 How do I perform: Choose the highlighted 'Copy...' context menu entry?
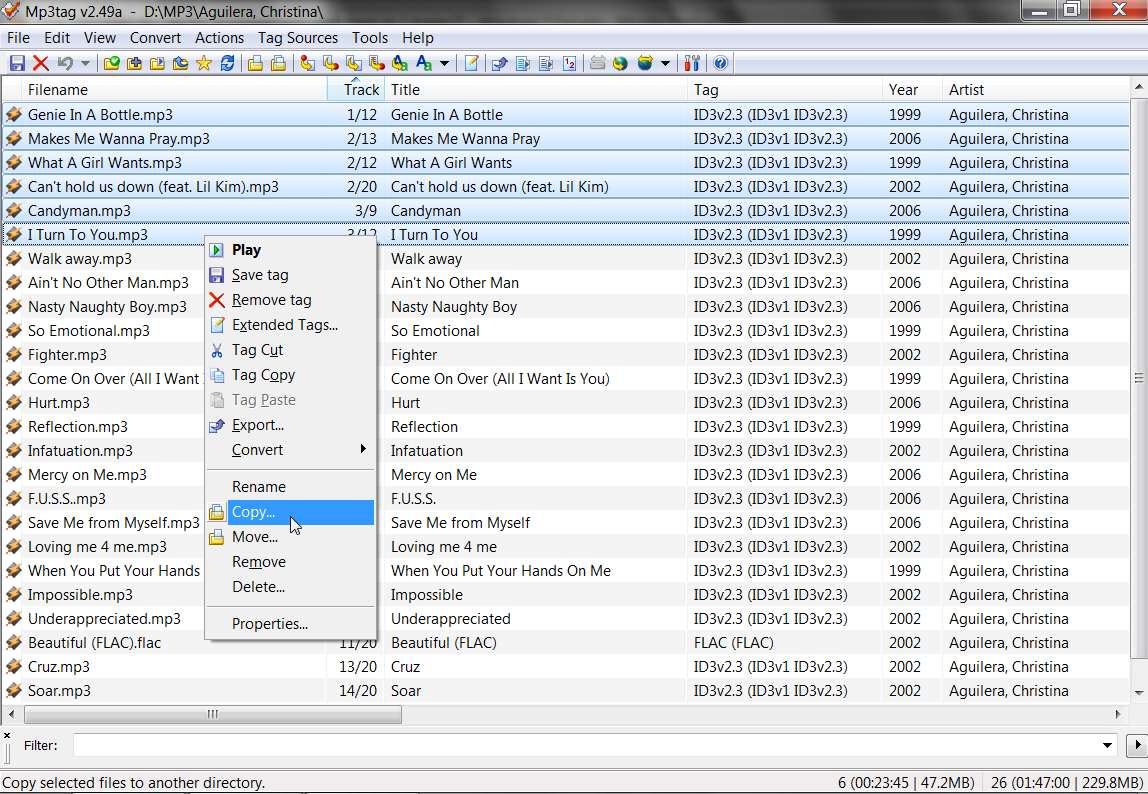click(x=291, y=512)
